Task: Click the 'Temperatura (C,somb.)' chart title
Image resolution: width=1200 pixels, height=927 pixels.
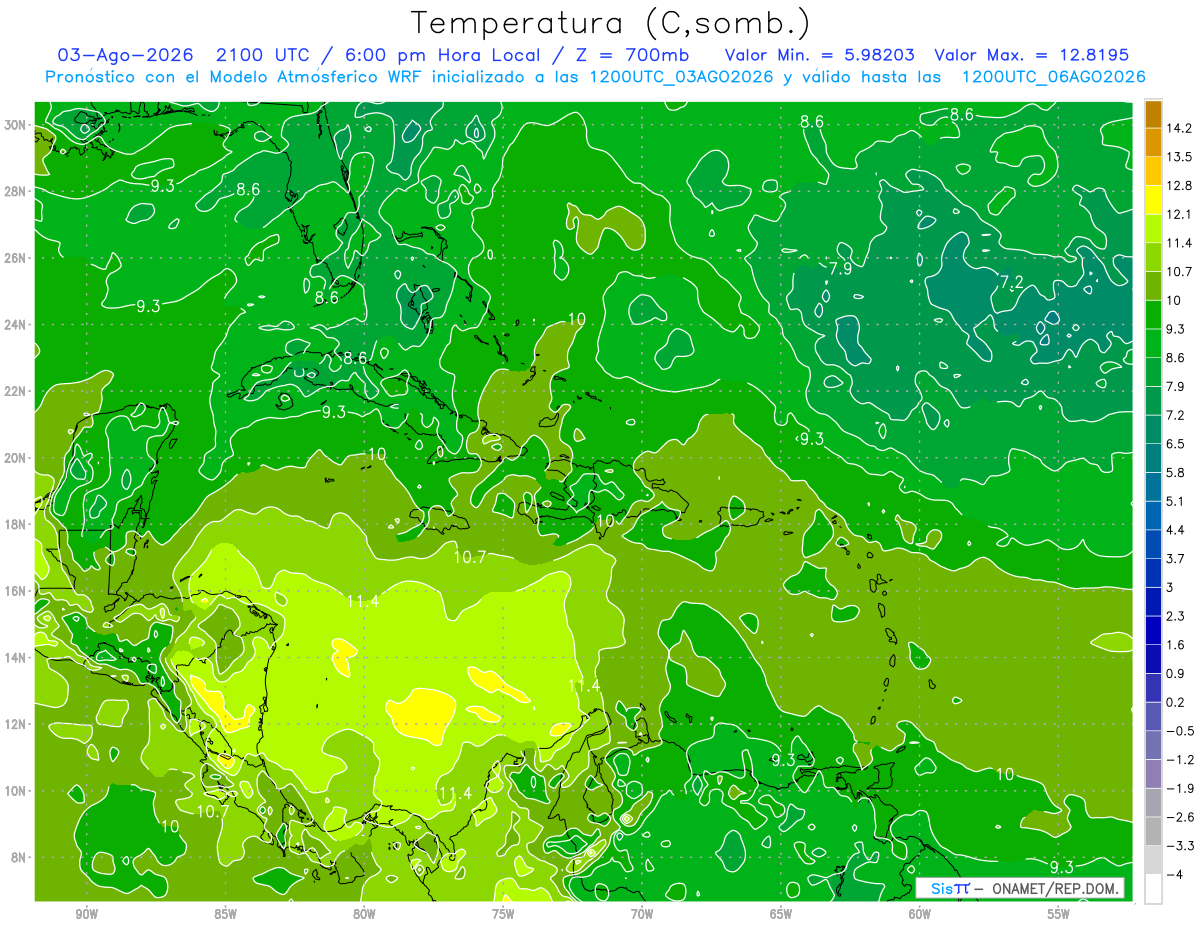Action: click(611, 22)
